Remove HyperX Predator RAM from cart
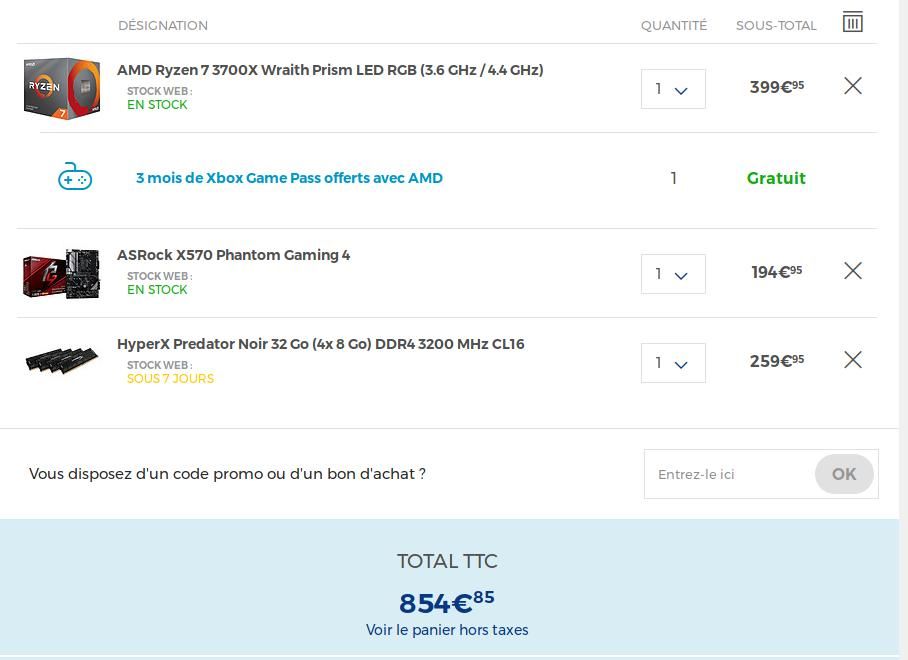This screenshot has height=660, width=908. (x=853, y=360)
